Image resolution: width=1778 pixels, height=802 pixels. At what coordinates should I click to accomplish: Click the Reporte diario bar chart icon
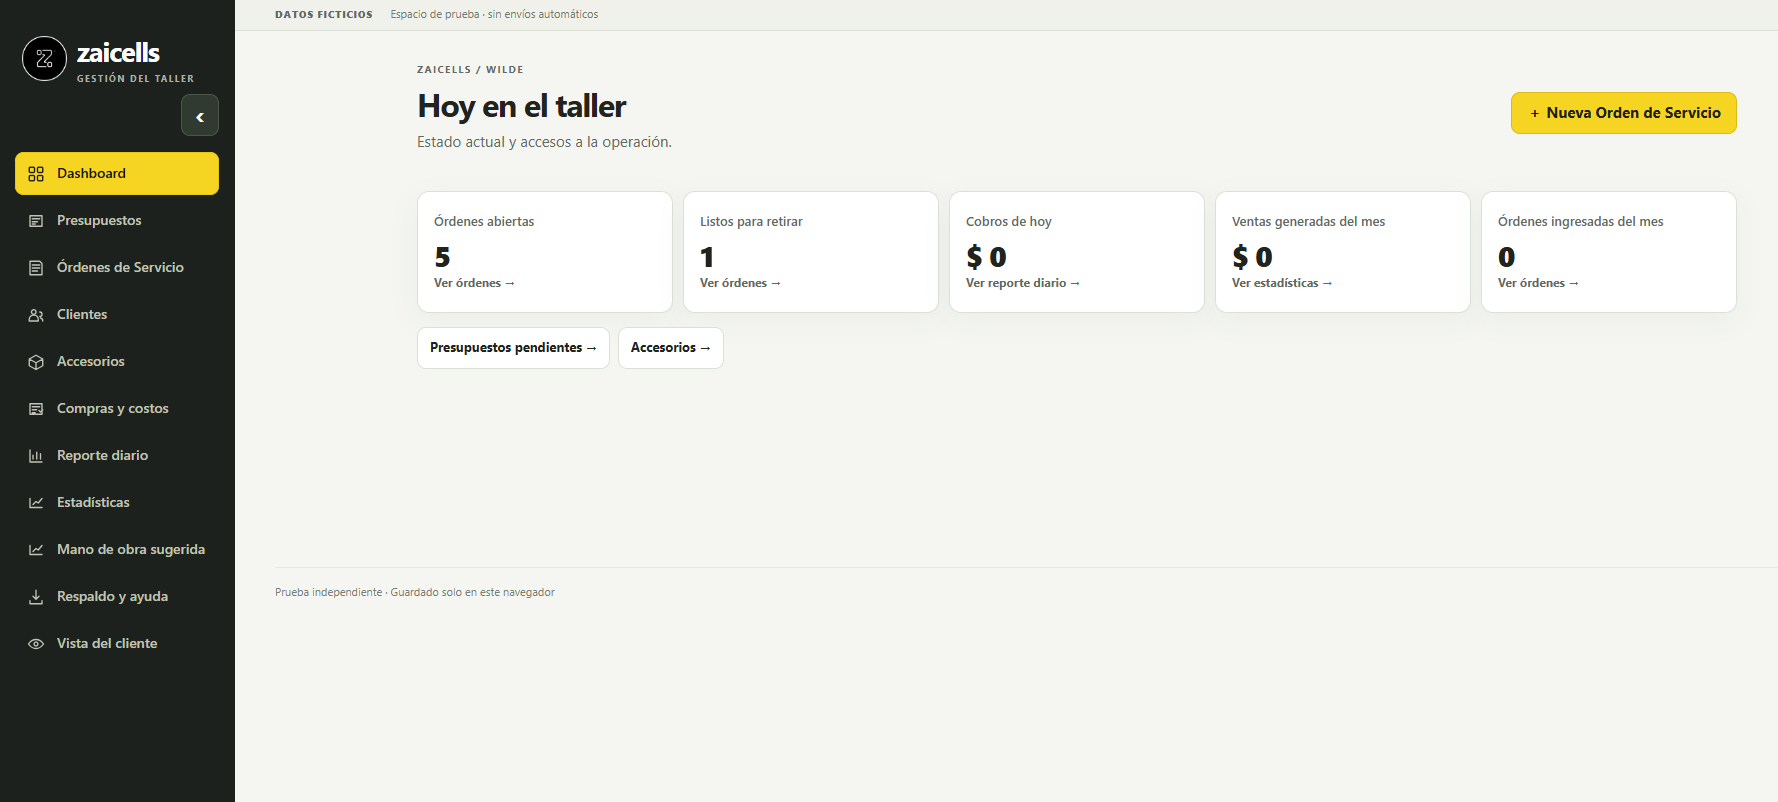tap(36, 456)
